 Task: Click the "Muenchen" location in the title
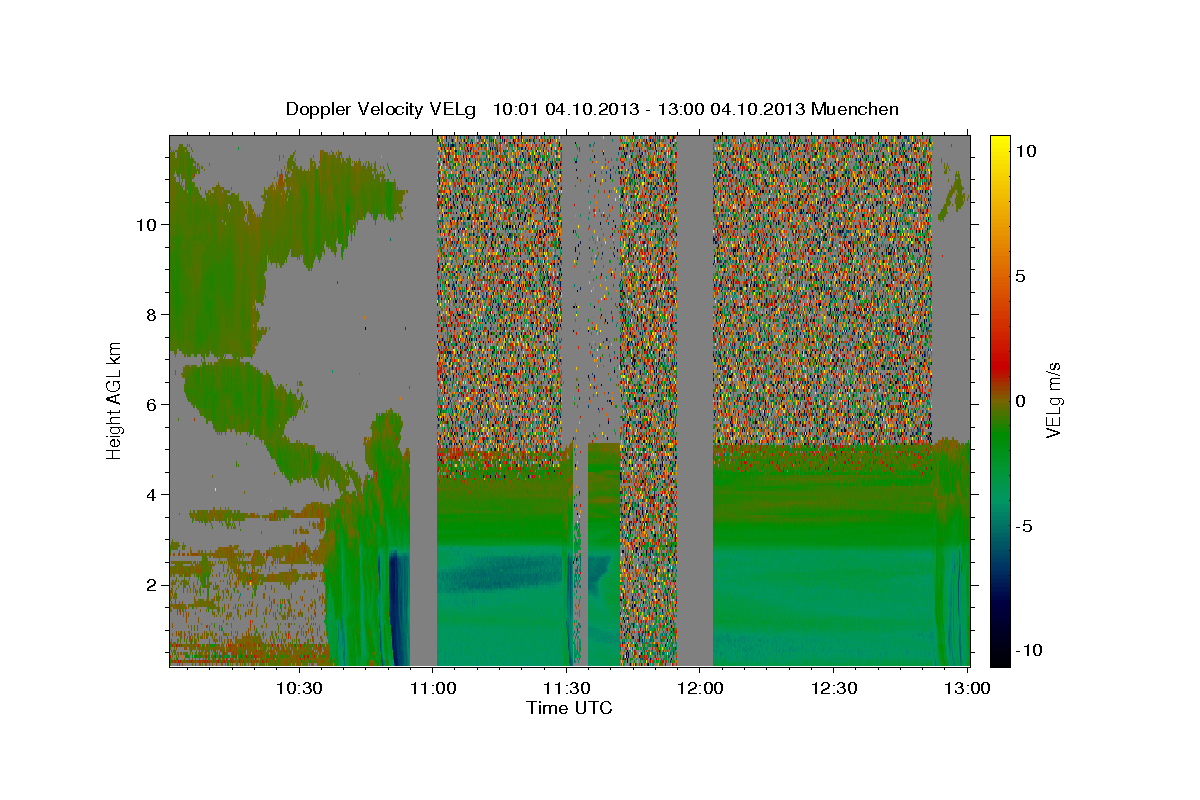pos(856,109)
